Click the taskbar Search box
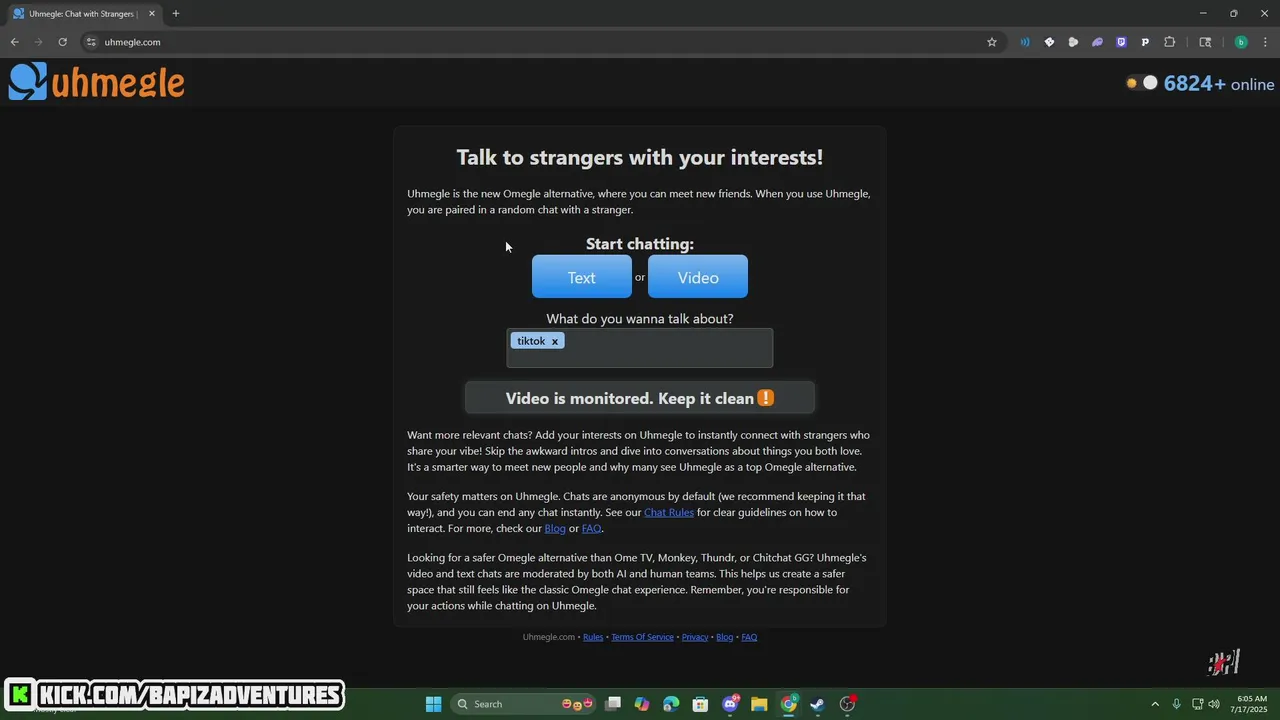This screenshot has width=1280, height=720. 524,704
